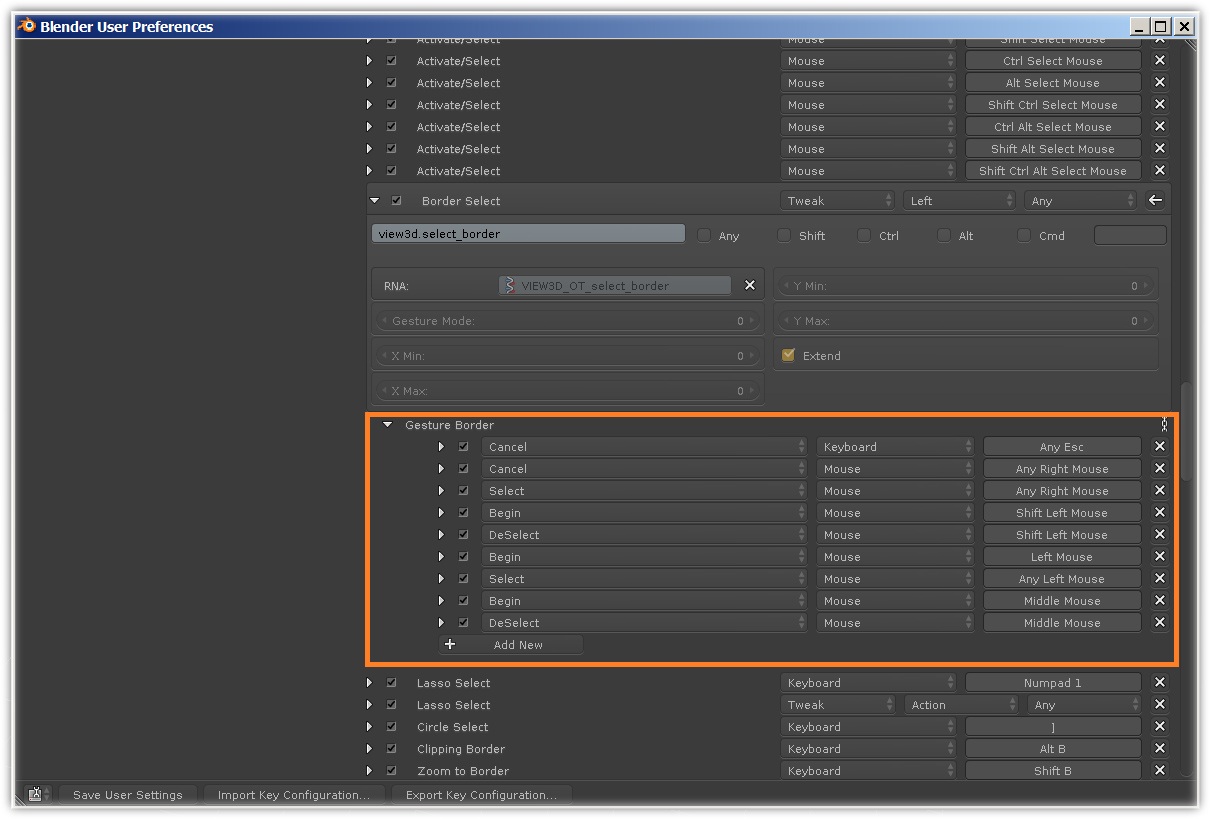Click the Save User Settings button
1210x819 pixels.
[128, 794]
